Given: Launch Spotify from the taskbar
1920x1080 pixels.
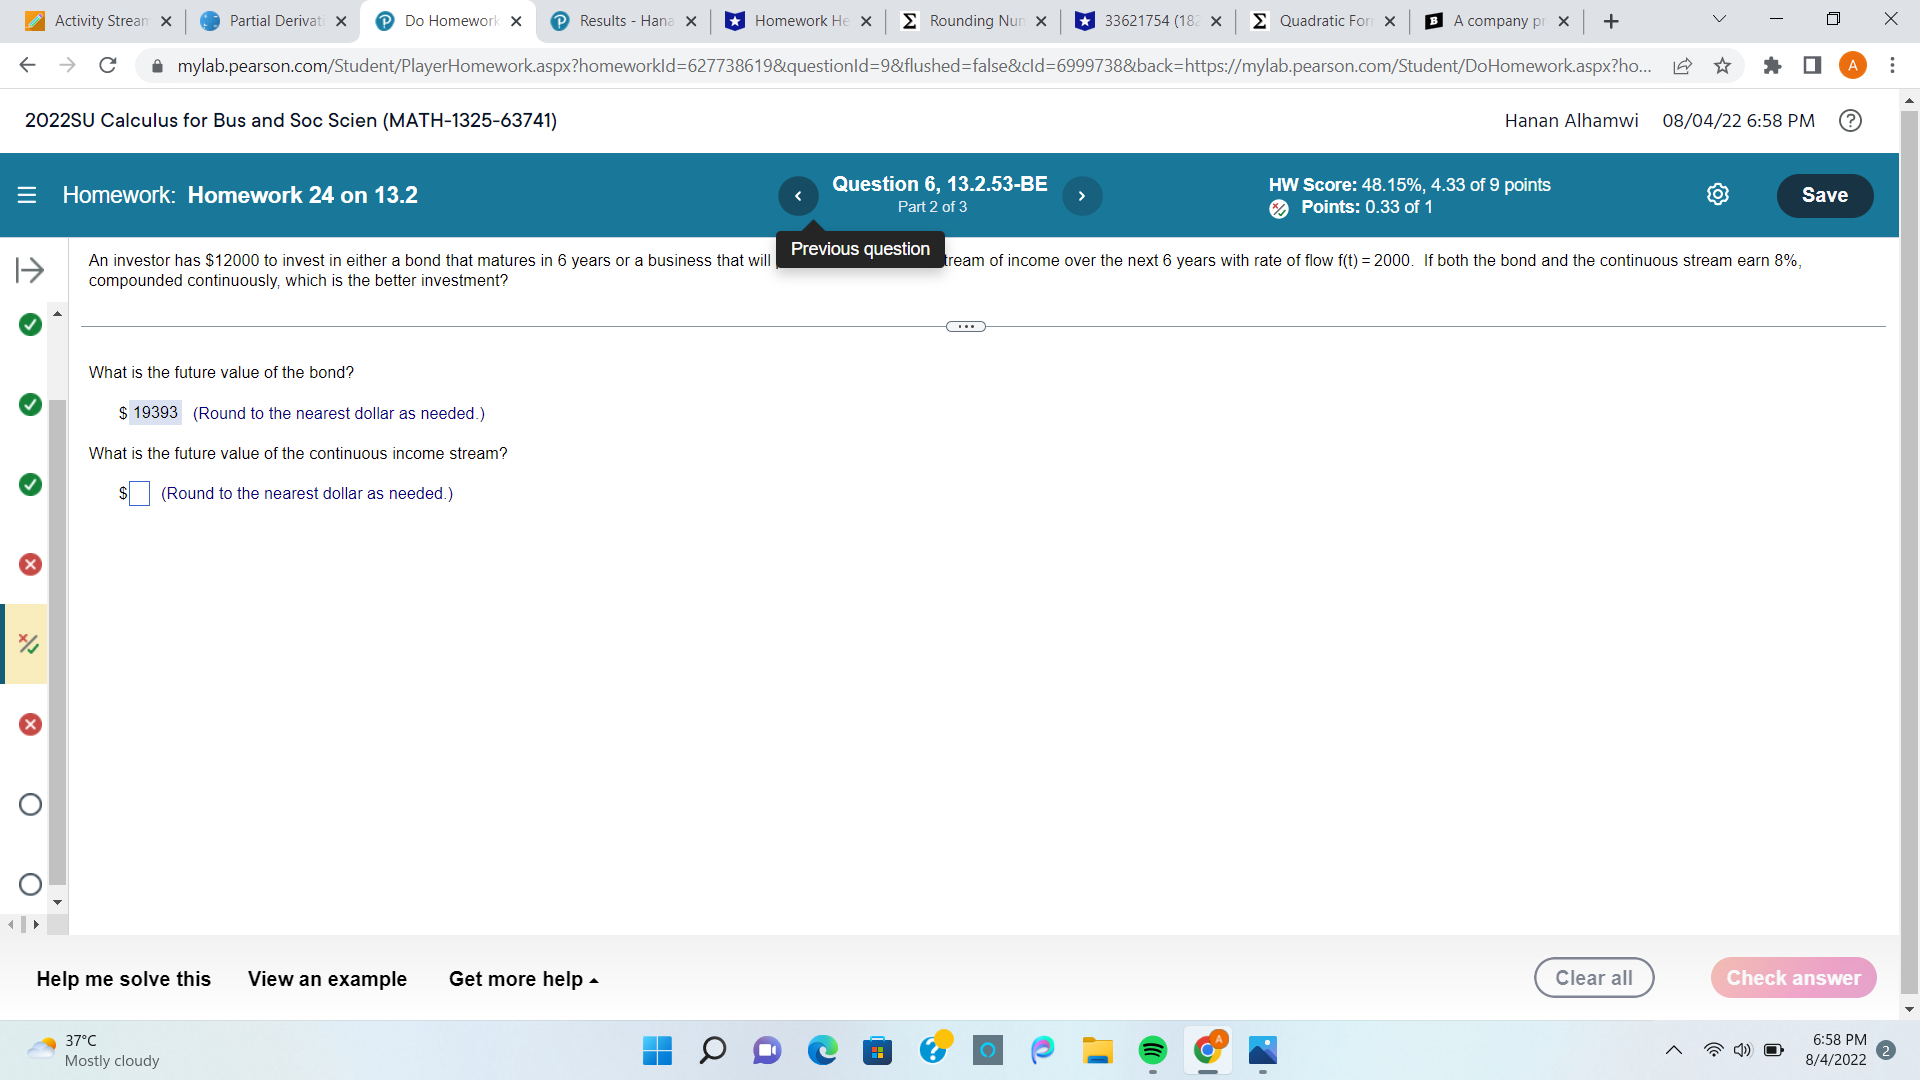Looking at the screenshot, I should pyautogui.click(x=1153, y=1051).
